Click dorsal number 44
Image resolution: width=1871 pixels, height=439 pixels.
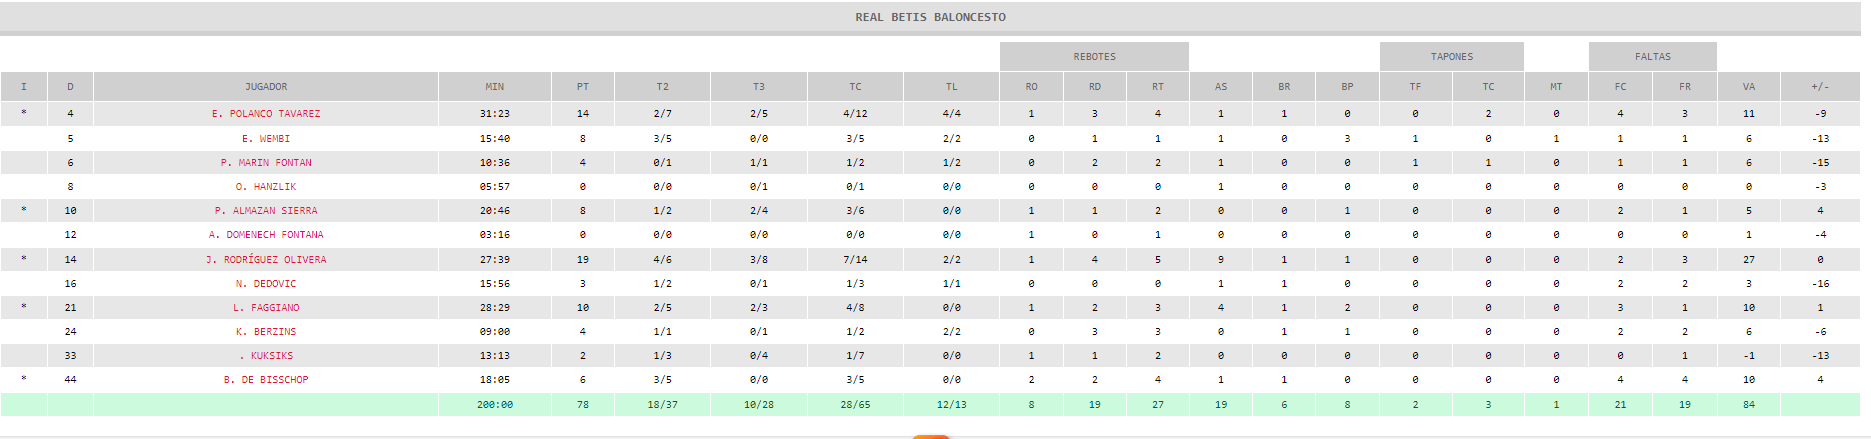tap(70, 380)
